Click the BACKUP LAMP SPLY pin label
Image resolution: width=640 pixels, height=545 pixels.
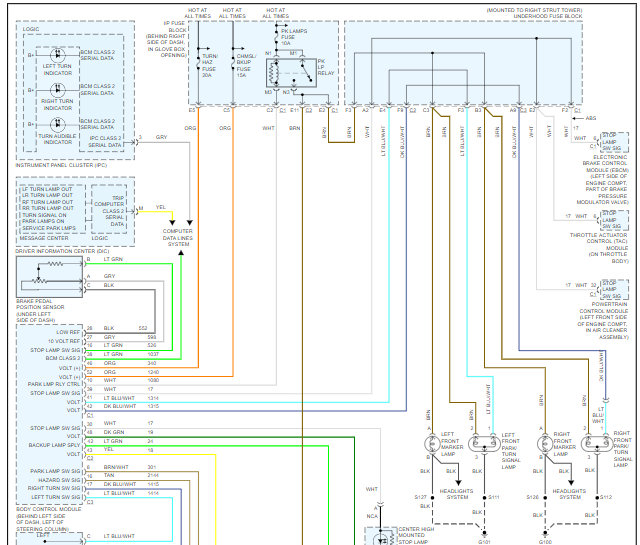click(x=54, y=445)
